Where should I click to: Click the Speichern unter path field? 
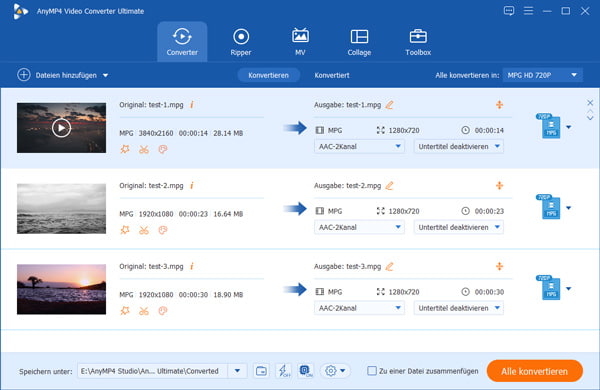pos(153,371)
